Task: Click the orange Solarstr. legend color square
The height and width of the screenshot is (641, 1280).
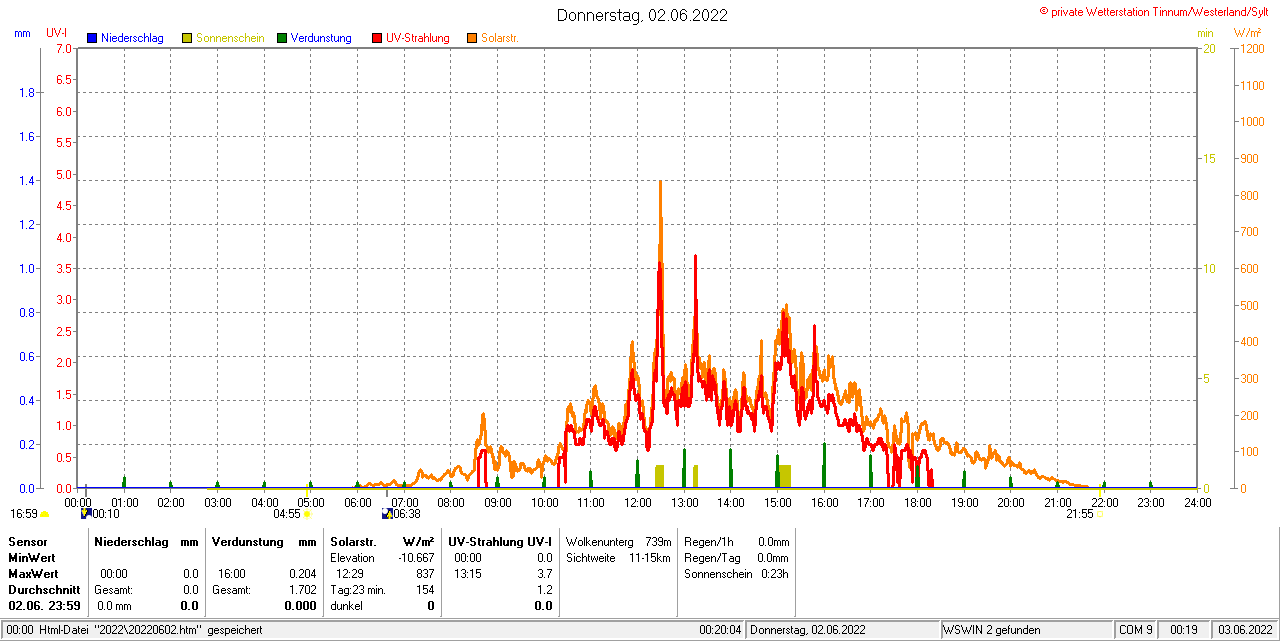Action: click(472, 38)
